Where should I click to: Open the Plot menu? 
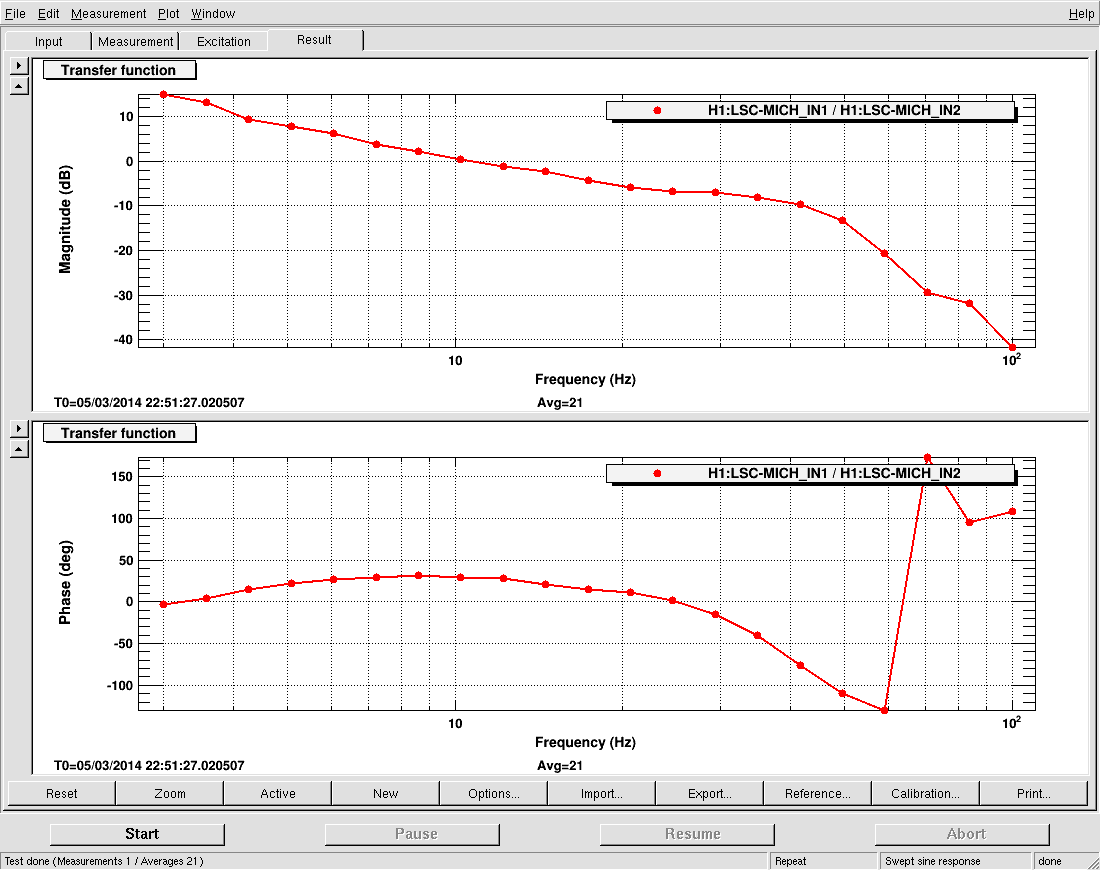168,13
